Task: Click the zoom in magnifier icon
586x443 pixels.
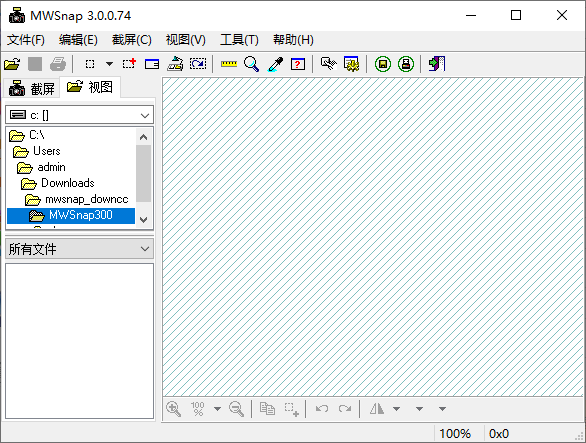Action: 174,409
